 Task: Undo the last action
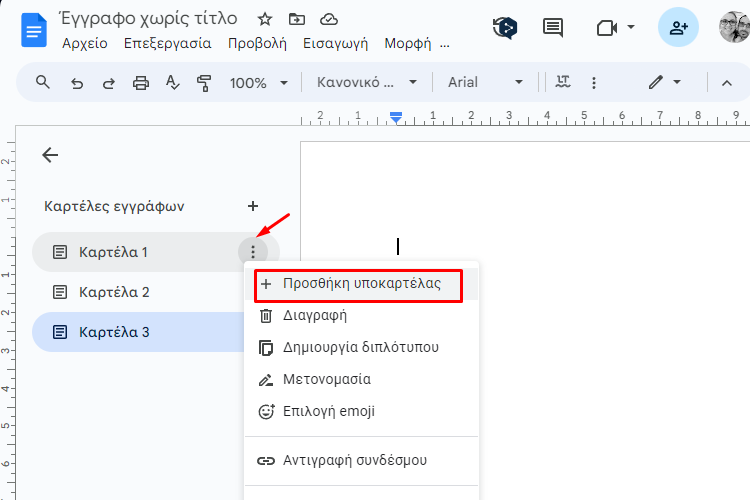click(x=77, y=82)
